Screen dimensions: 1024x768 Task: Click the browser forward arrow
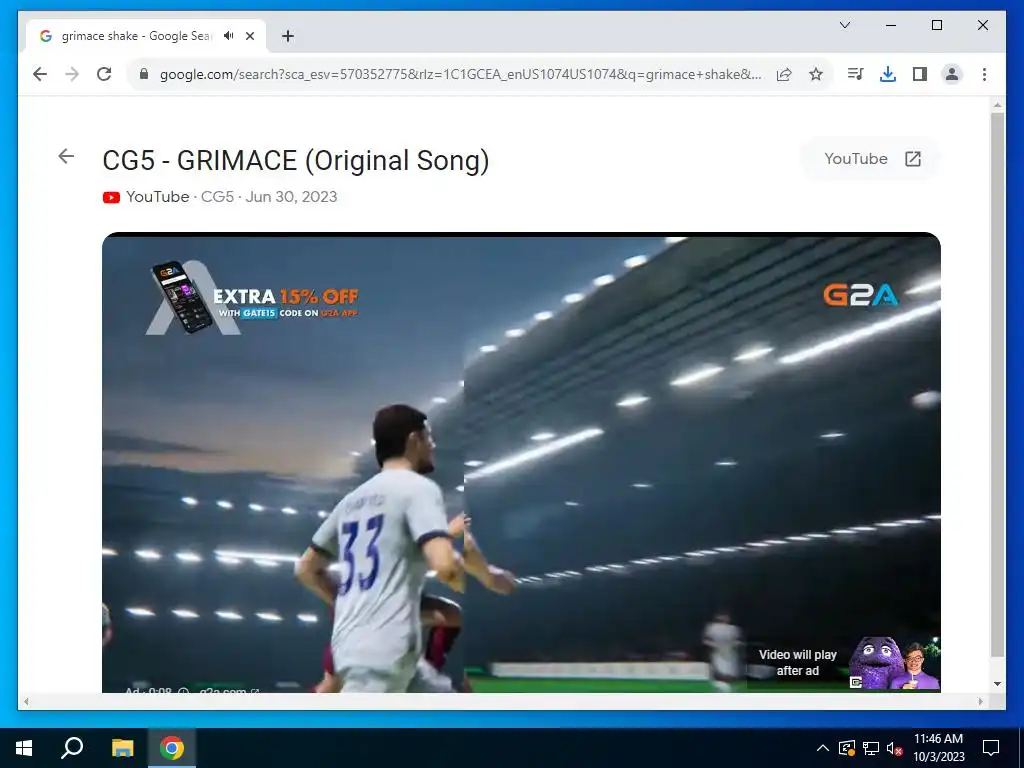[72, 74]
